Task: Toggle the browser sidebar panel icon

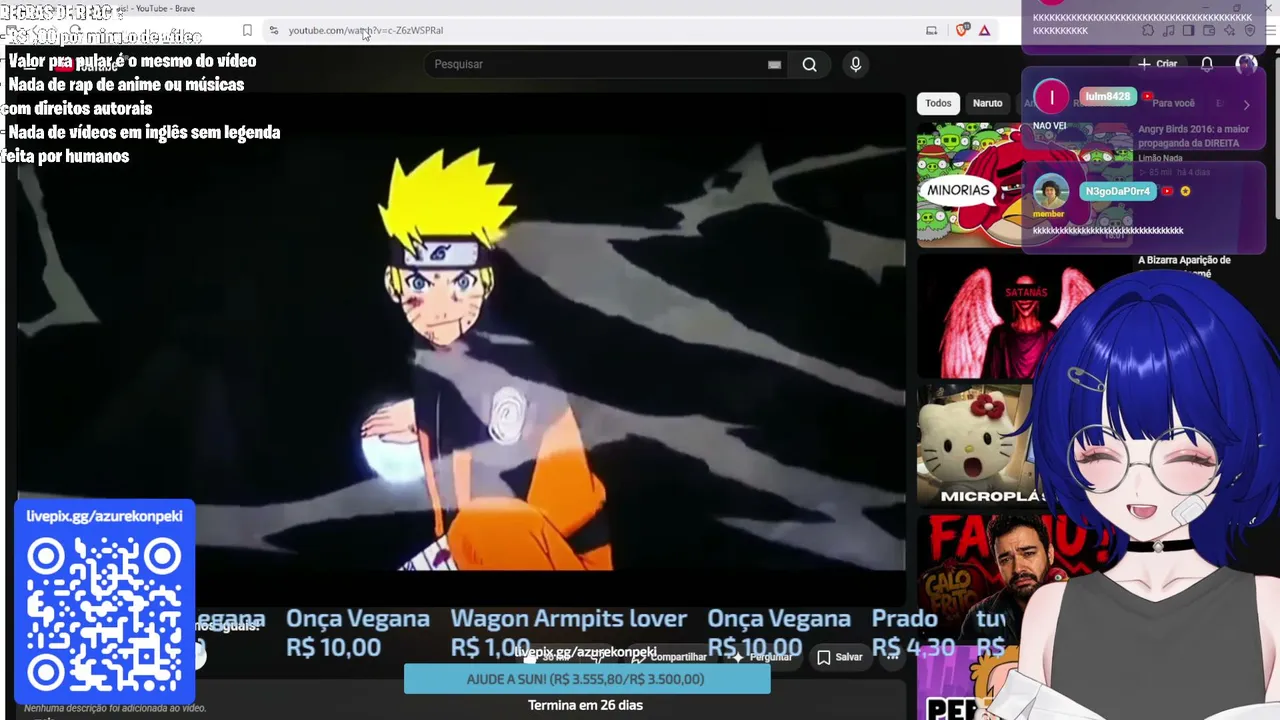Action: coord(1188,31)
